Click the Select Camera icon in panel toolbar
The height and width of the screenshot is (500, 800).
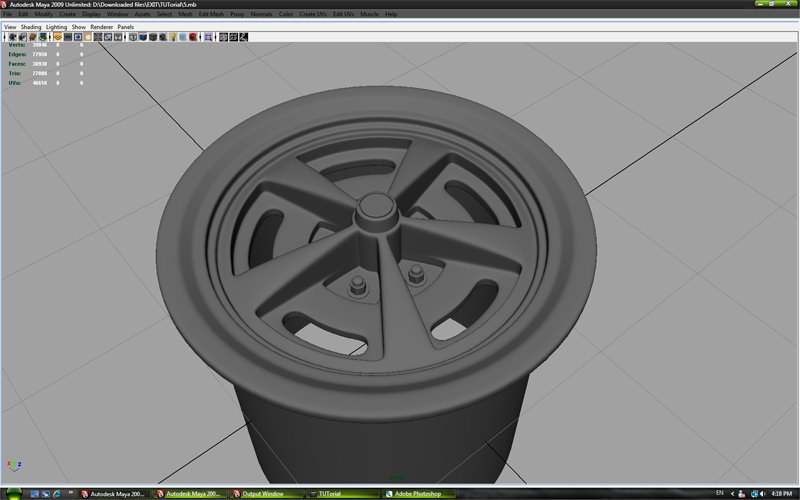pos(11,37)
